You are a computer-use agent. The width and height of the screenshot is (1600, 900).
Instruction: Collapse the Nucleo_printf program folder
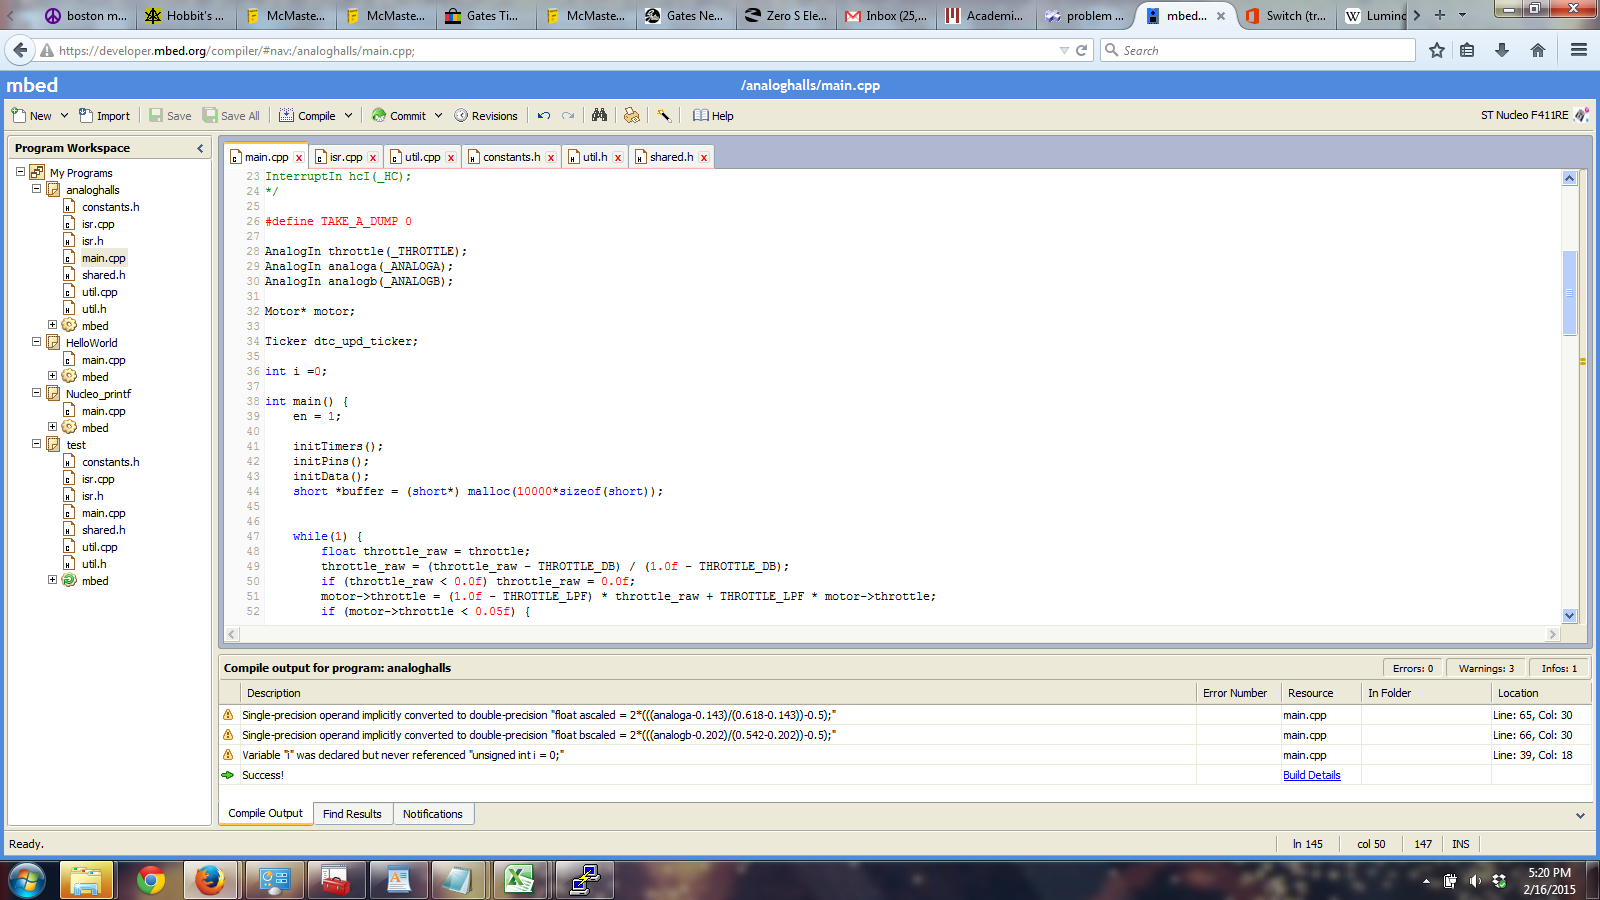coord(36,392)
